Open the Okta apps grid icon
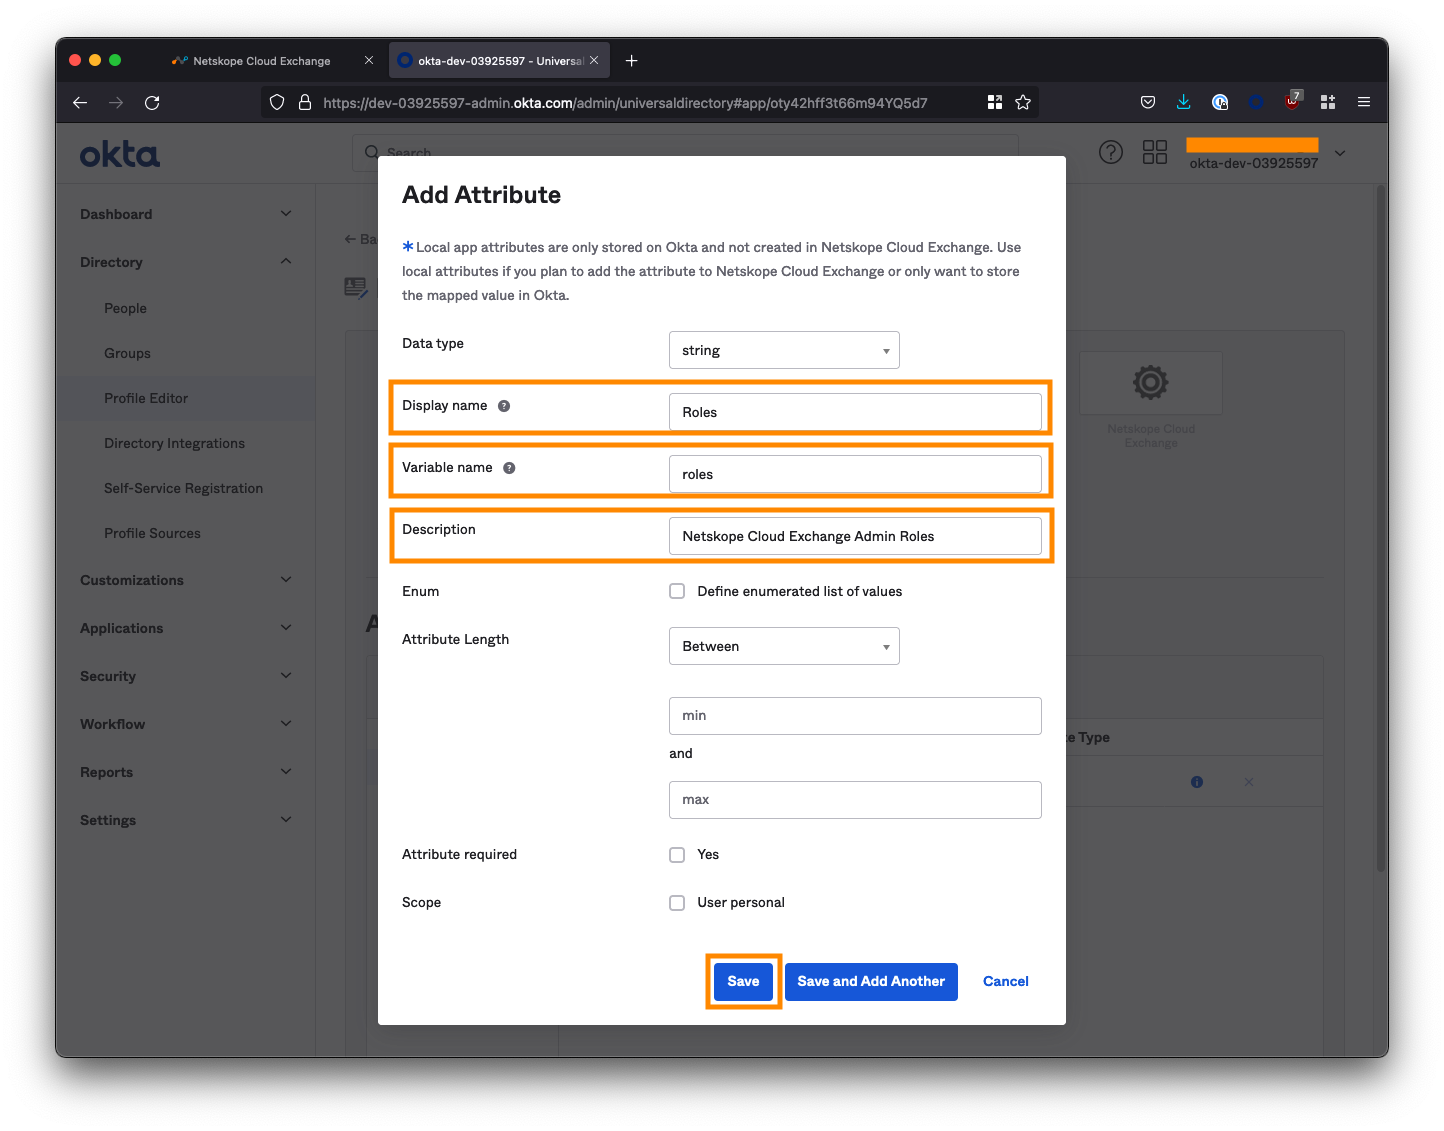The width and height of the screenshot is (1444, 1131). 1154,152
